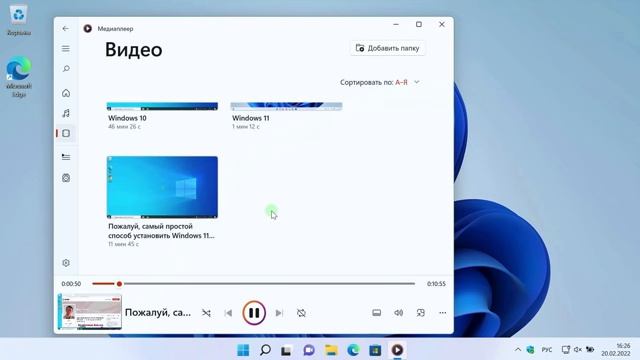Click the now-playing video preview thumbnail
Image resolution: width=640 pixels, height=360 pixels.
[89, 312]
